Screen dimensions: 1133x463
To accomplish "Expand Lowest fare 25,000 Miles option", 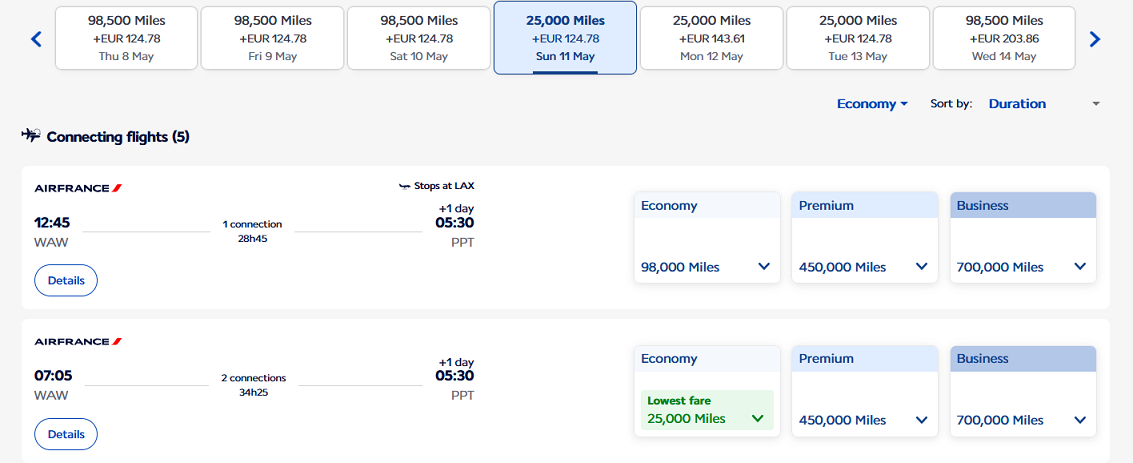I will click(x=707, y=410).
